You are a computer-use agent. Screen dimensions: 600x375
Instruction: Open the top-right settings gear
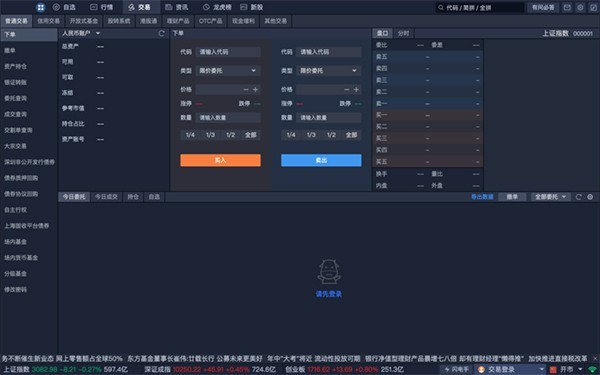tap(580, 7)
